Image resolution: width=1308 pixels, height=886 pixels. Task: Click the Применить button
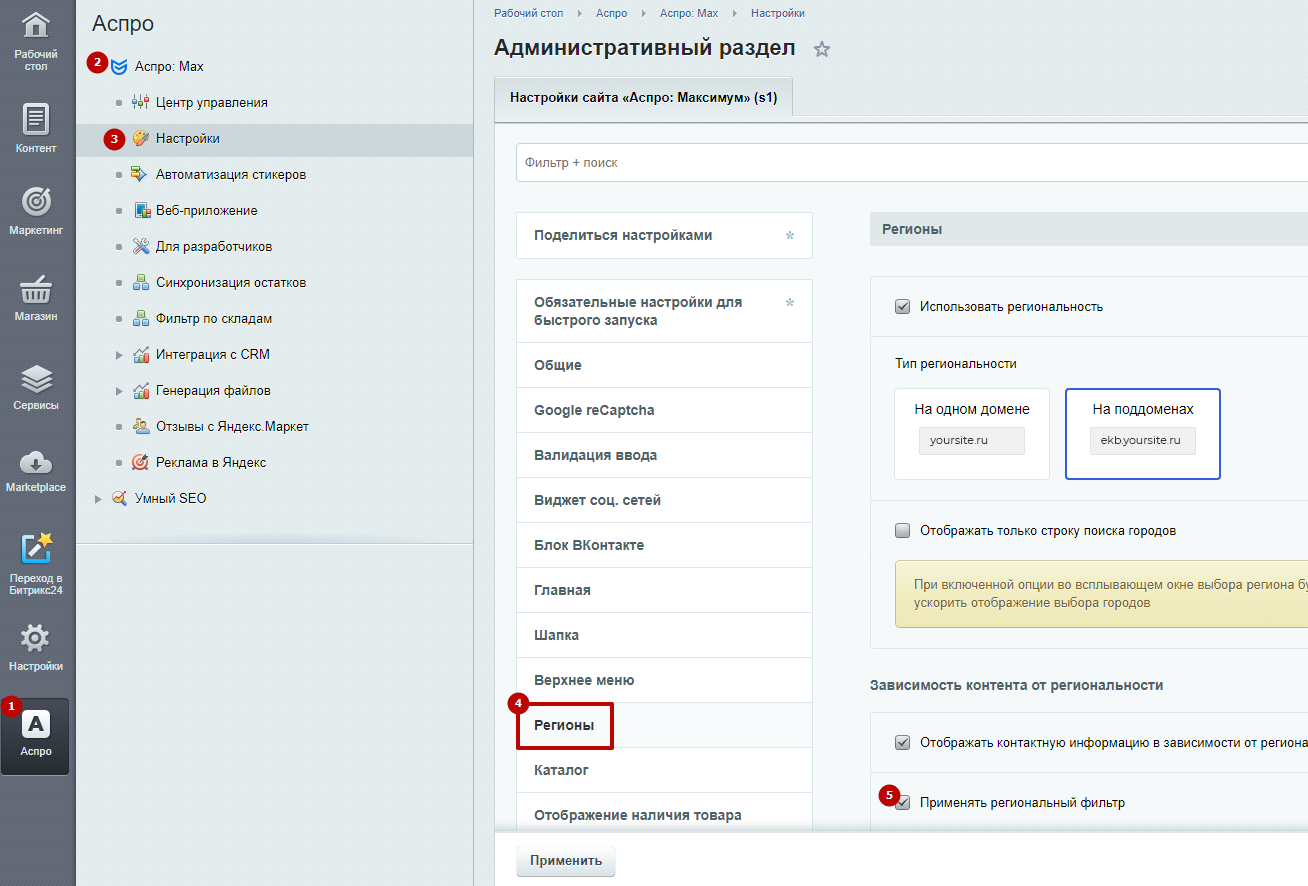[566, 860]
